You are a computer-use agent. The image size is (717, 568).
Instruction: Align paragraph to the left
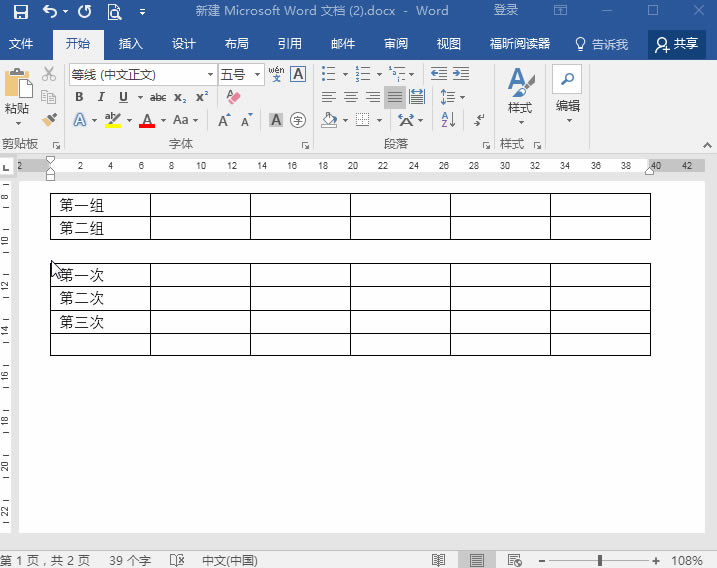[328, 97]
